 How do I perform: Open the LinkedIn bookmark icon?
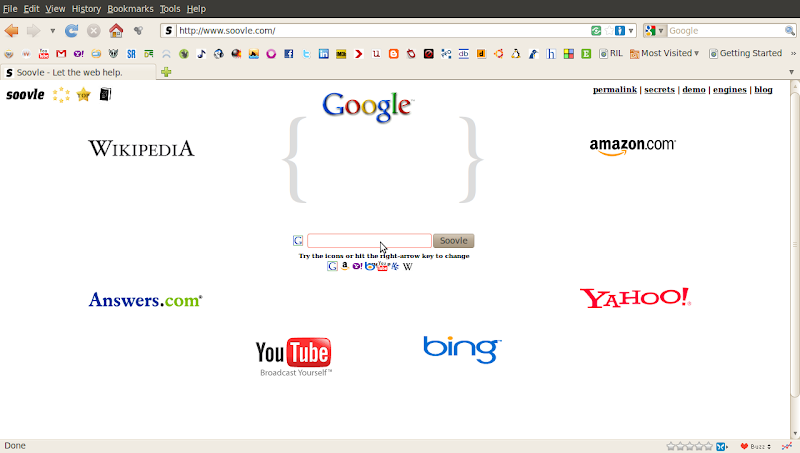click(323, 53)
